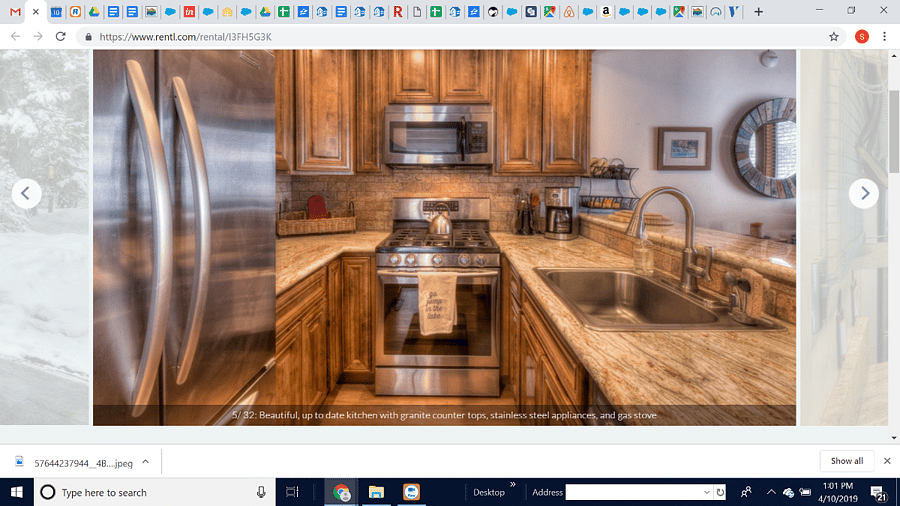Show the next gallery photo

coord(864,193)
